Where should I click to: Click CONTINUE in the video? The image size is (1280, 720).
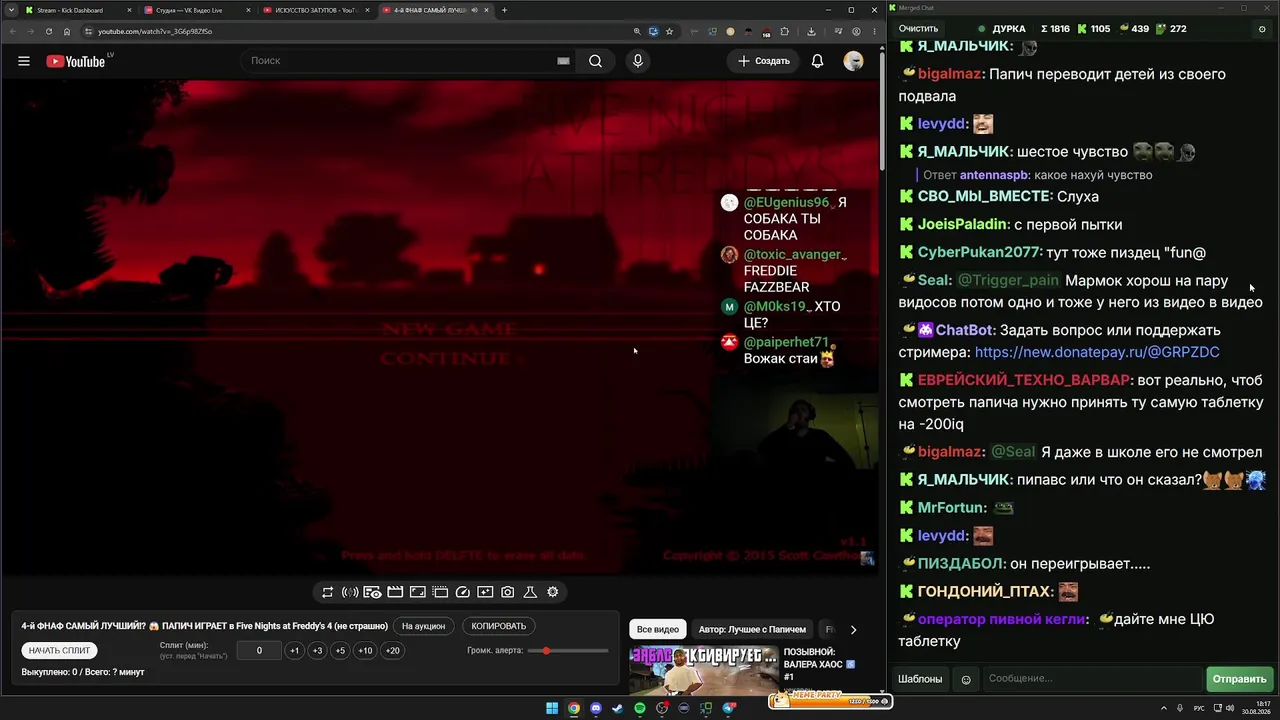coord(445,358)
